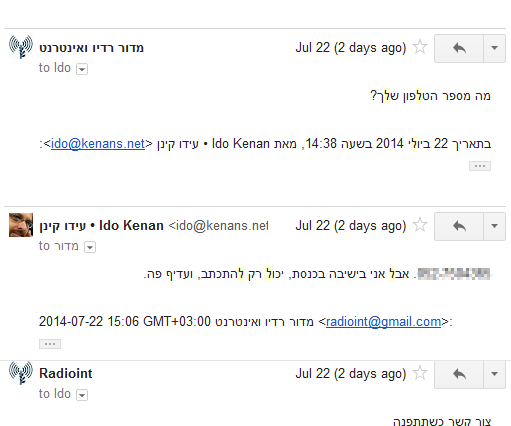The width and height of the screenshot is (511, 426).
Task: Open more options next to first reply button
Action: pos(495,48)
